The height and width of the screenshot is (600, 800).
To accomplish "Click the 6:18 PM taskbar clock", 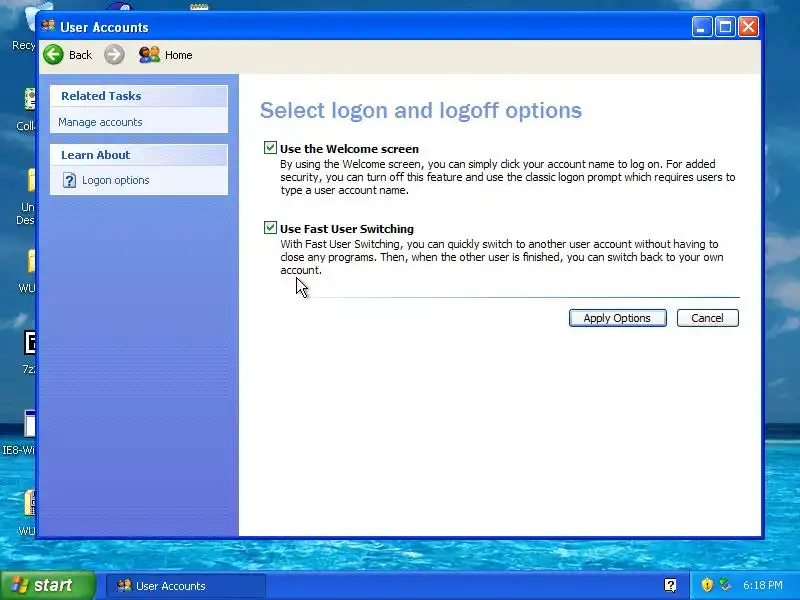I will pos(762,585).
